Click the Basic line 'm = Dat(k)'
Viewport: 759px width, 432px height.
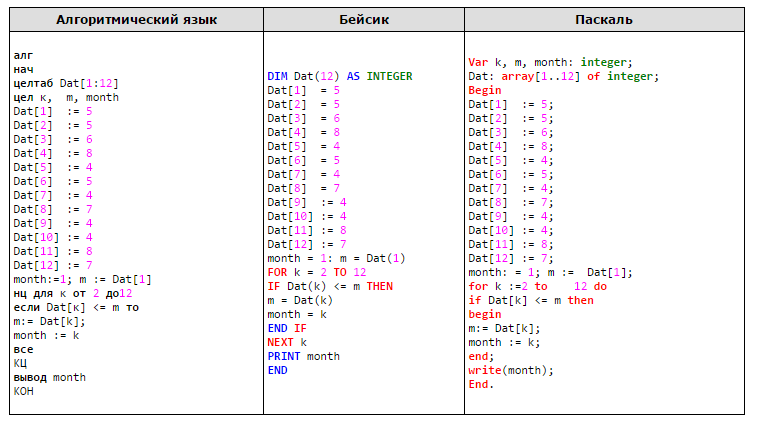[300, 301]
